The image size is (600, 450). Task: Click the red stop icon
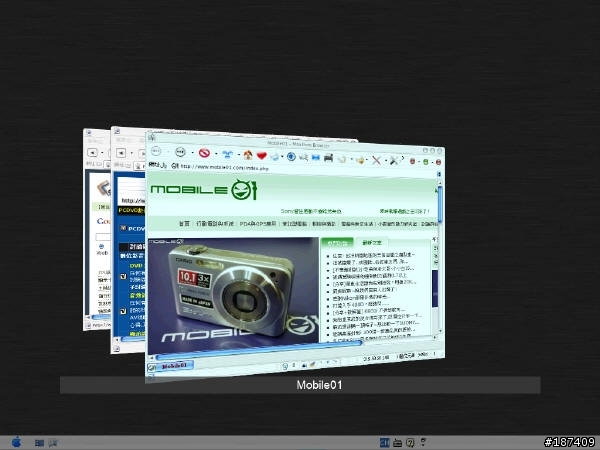pyautogui.click(x=204, y=153)
